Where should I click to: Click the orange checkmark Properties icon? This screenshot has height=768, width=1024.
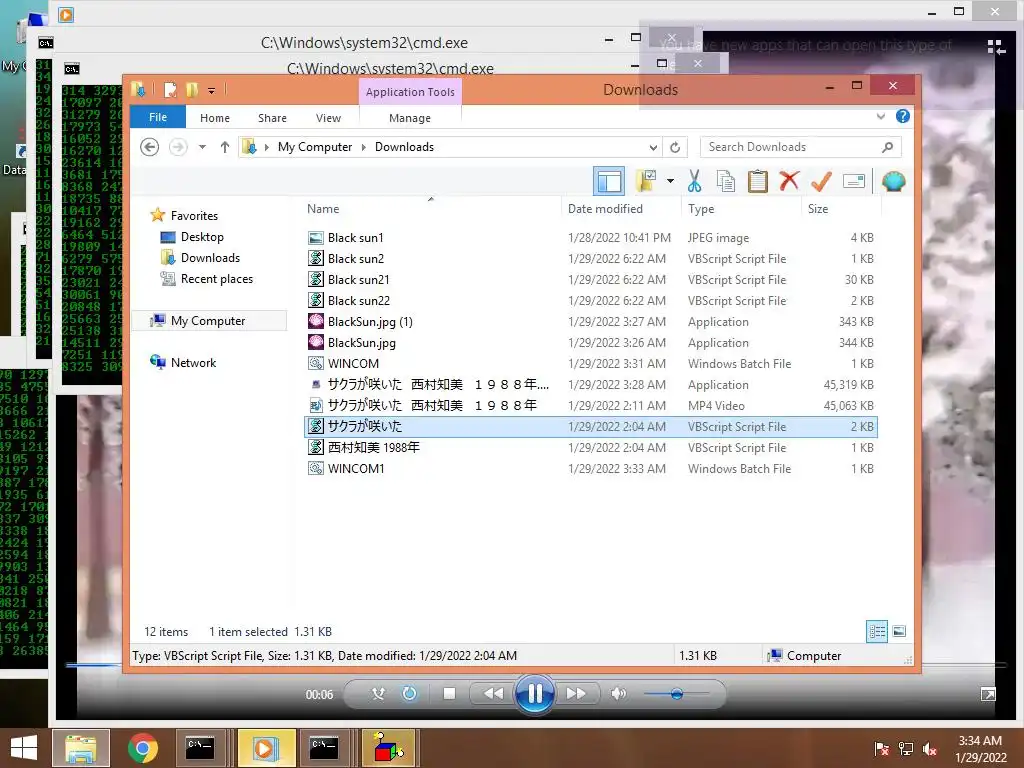[x=821, y=181]
